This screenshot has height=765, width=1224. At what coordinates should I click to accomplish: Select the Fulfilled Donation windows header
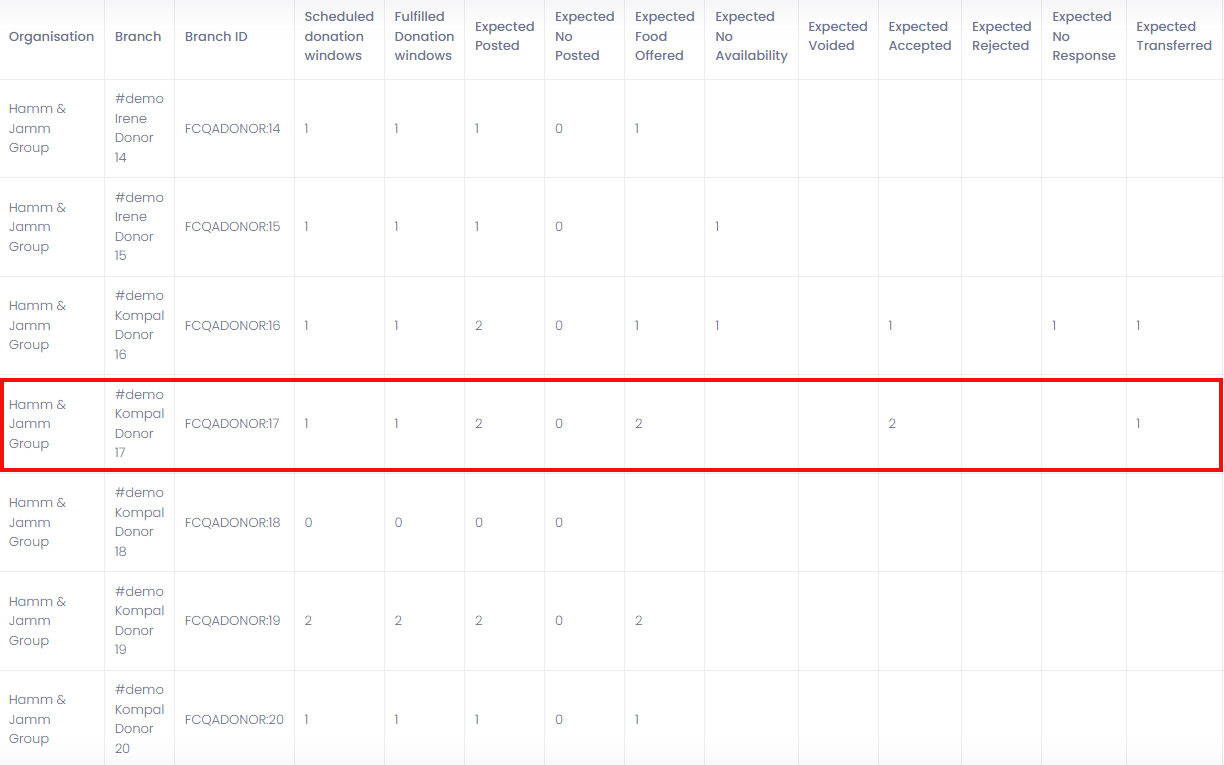pyautogui.click(x=423, y=37)
